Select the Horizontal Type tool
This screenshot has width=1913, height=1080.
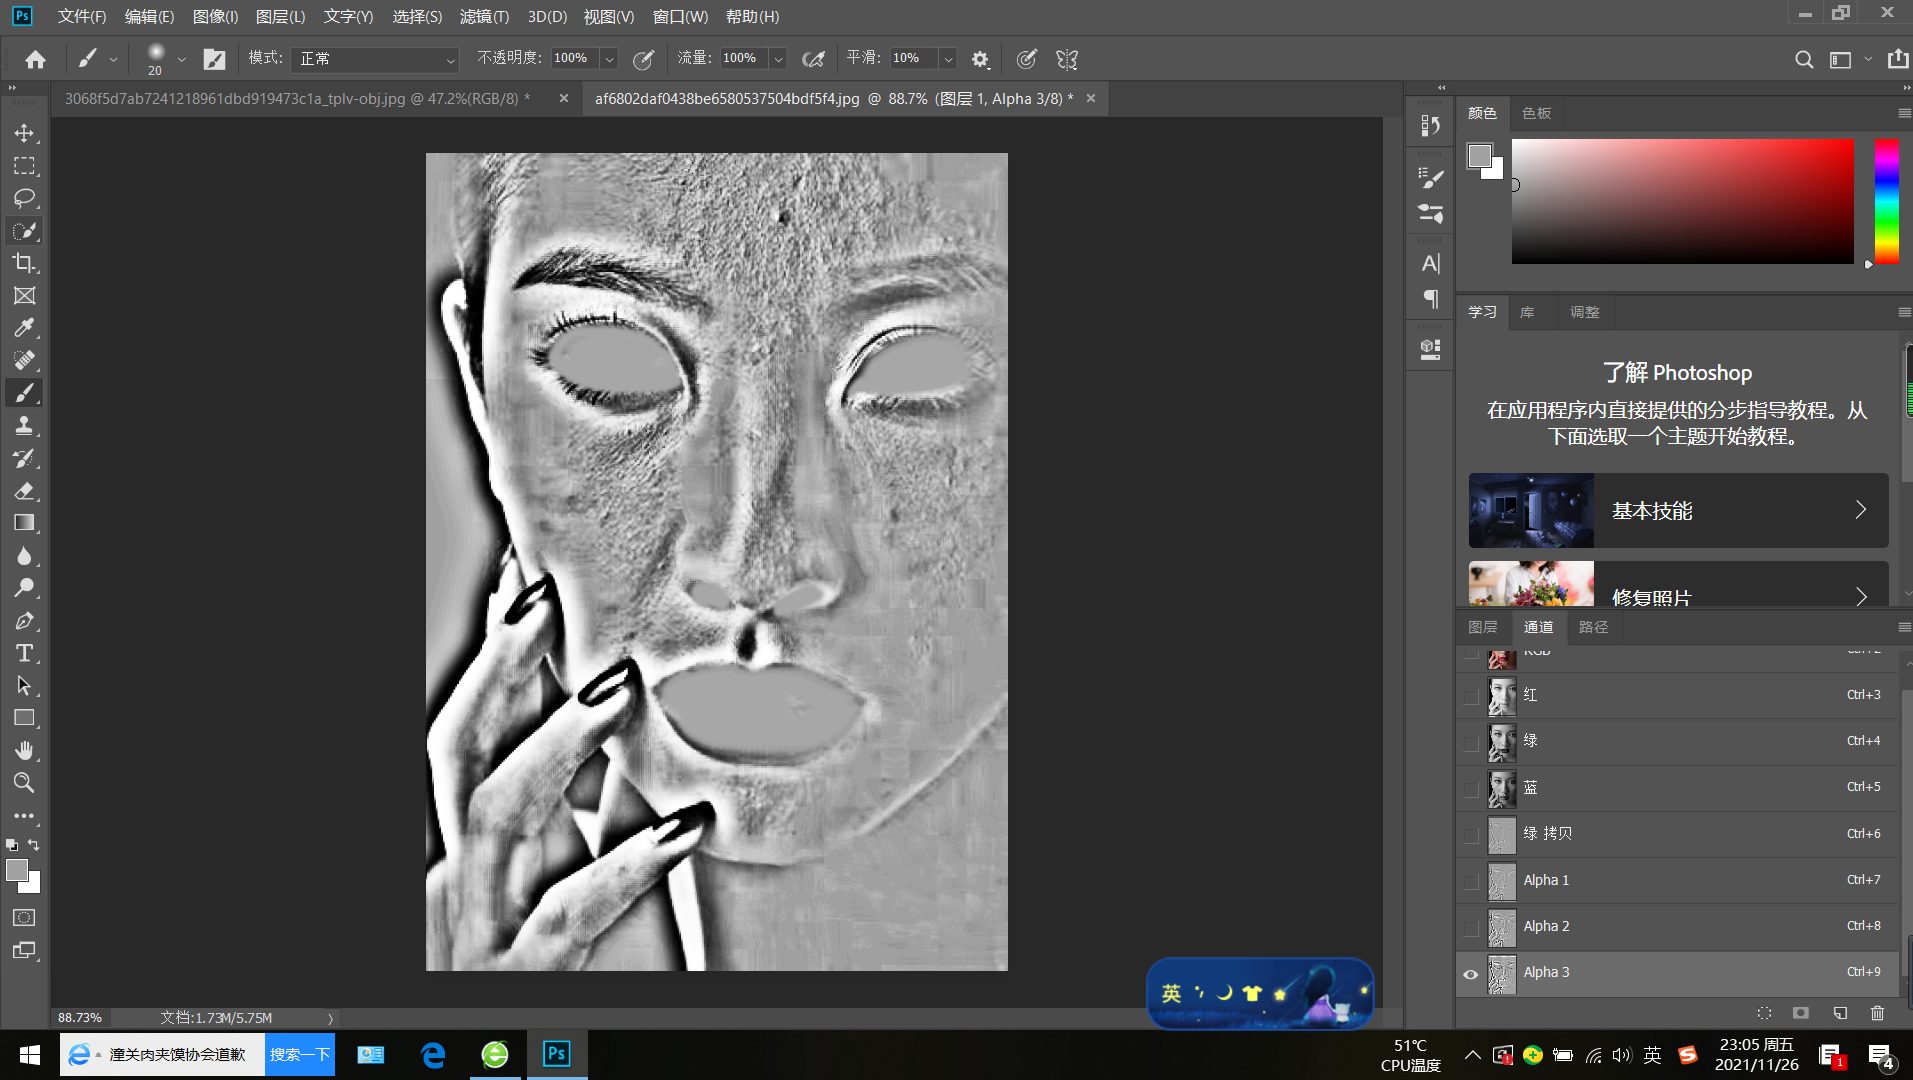(x=24, y=653)
